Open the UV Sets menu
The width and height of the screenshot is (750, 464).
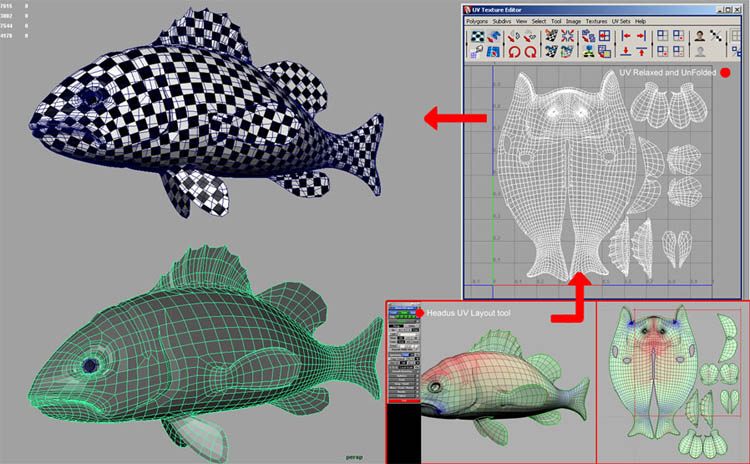tap(621, 22)
